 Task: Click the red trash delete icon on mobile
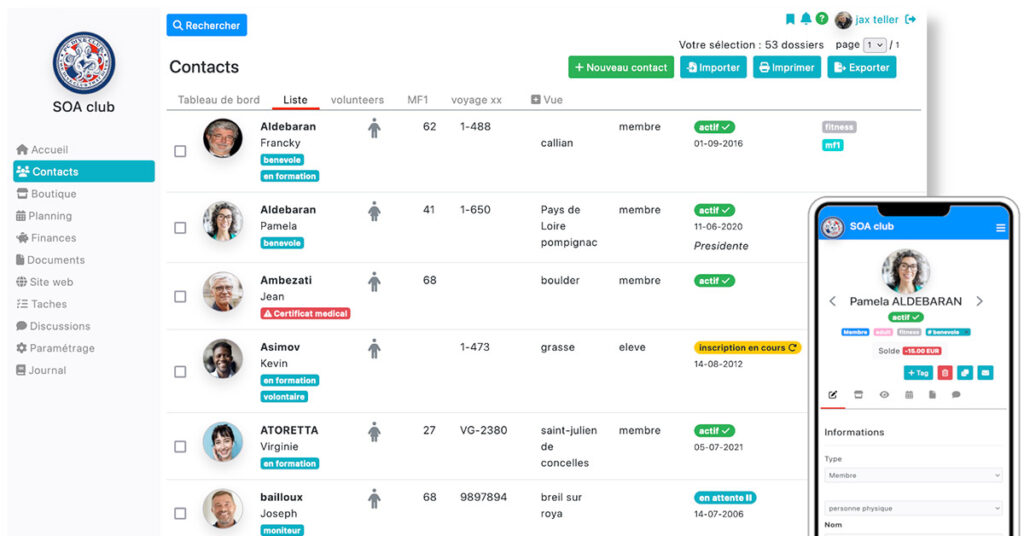(x=945, y=373)
